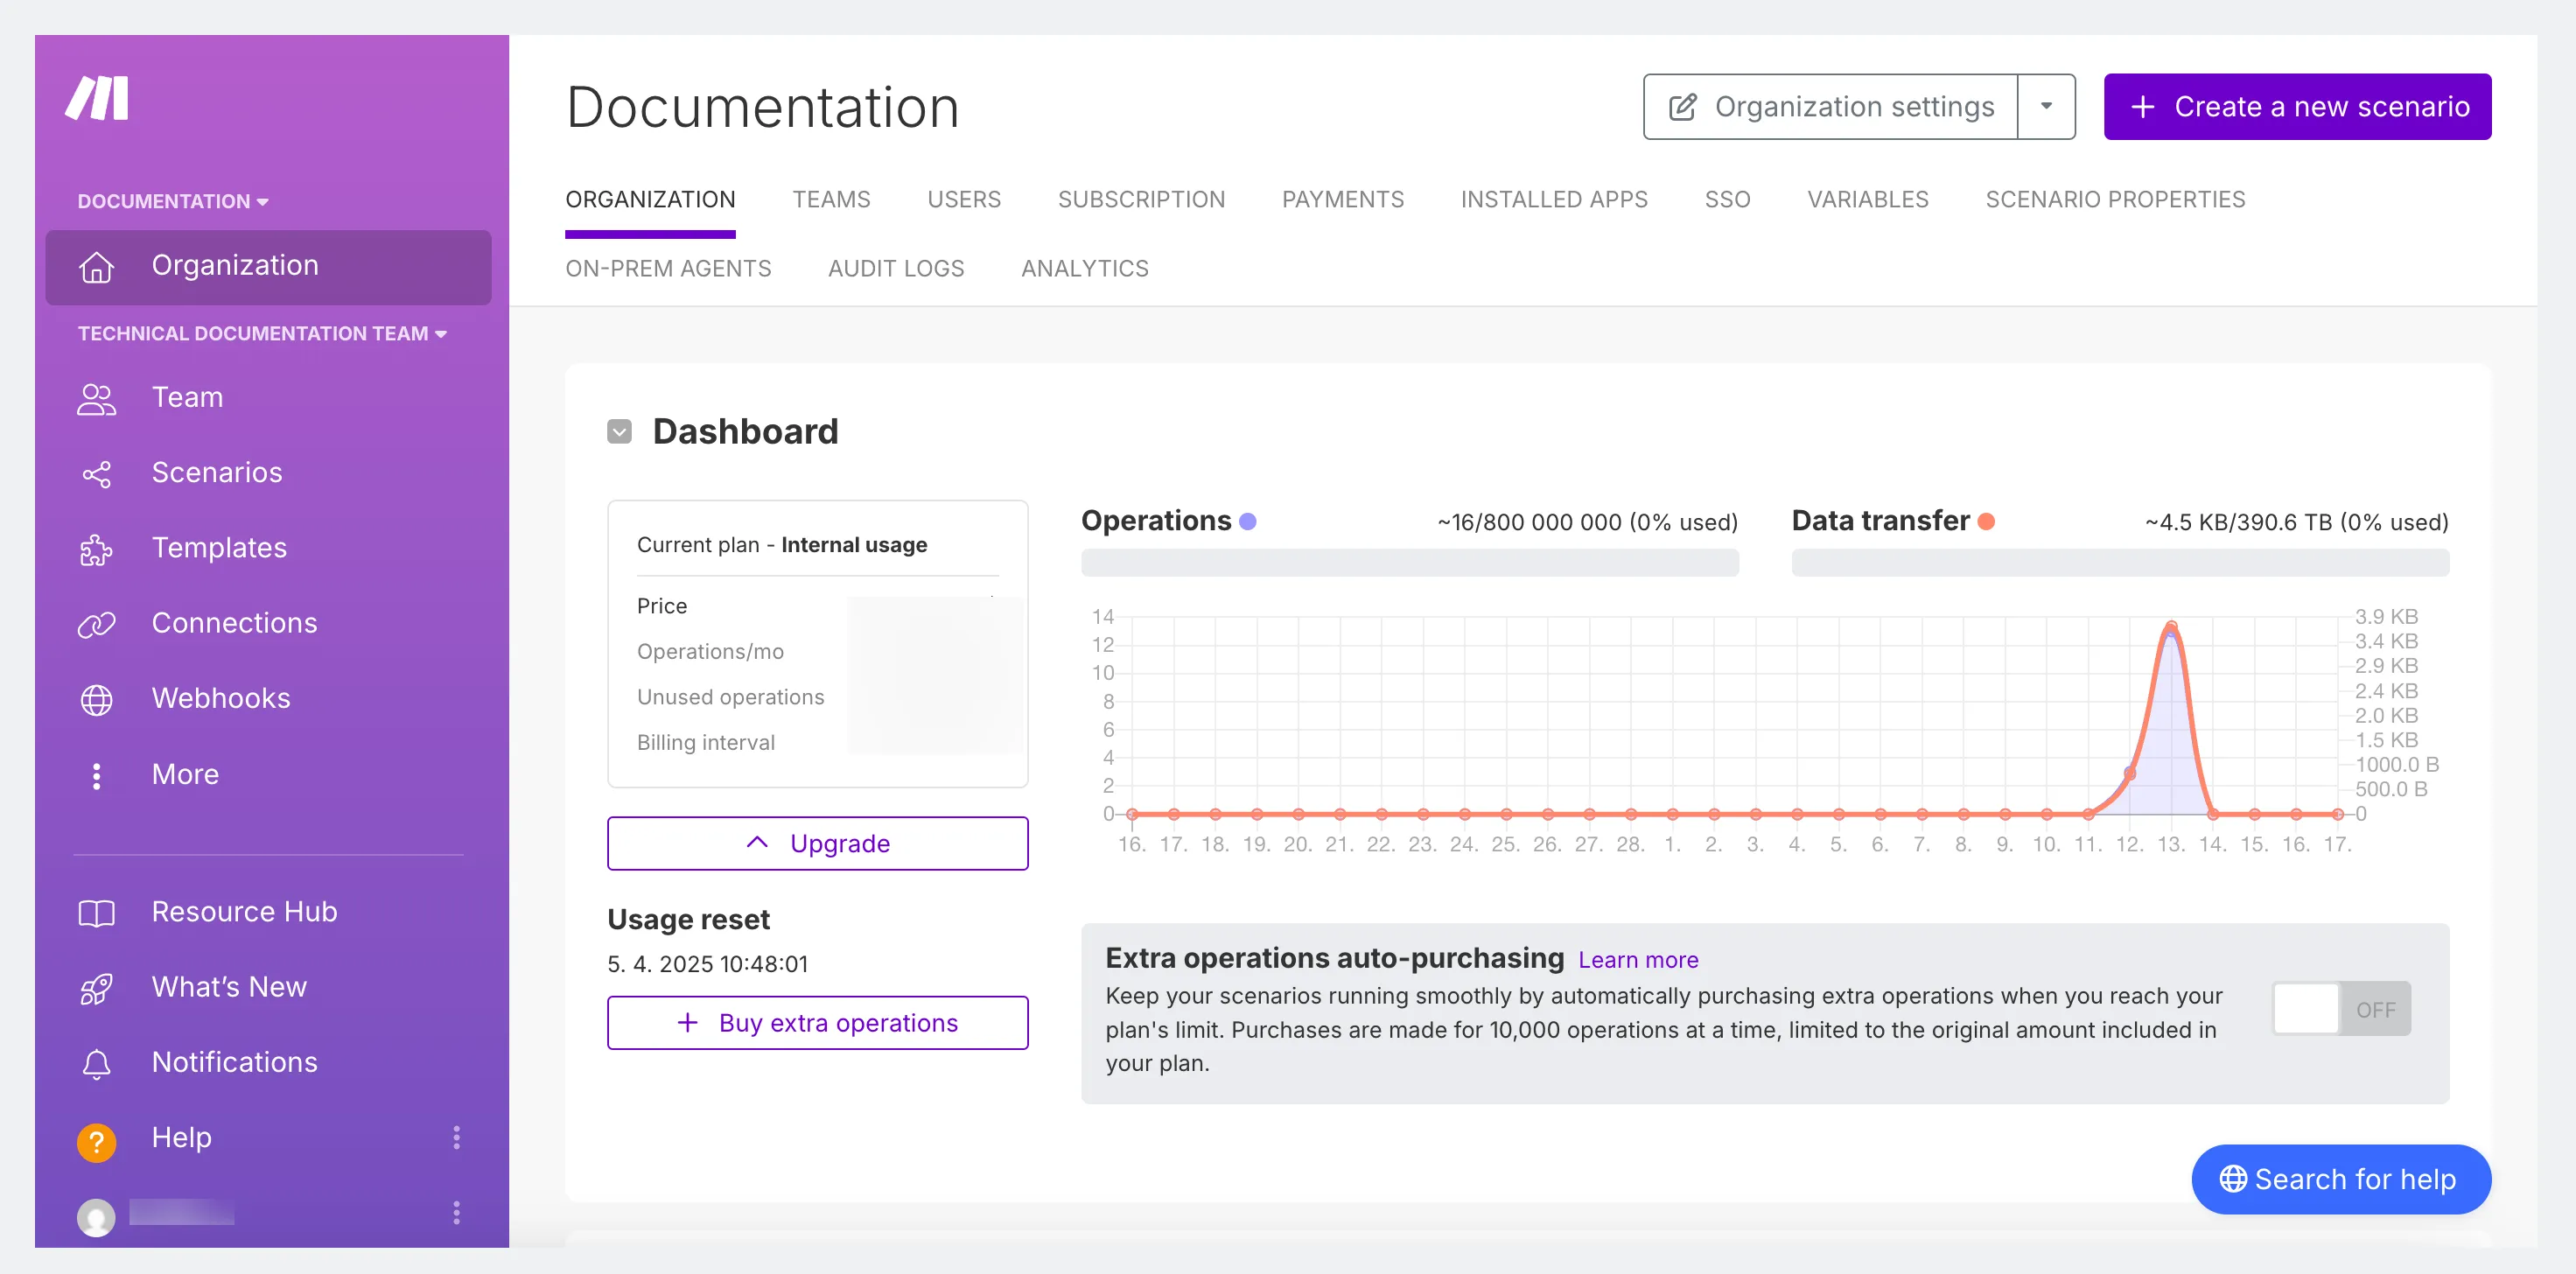Open the VARIABLES tab

[1867, 199]
